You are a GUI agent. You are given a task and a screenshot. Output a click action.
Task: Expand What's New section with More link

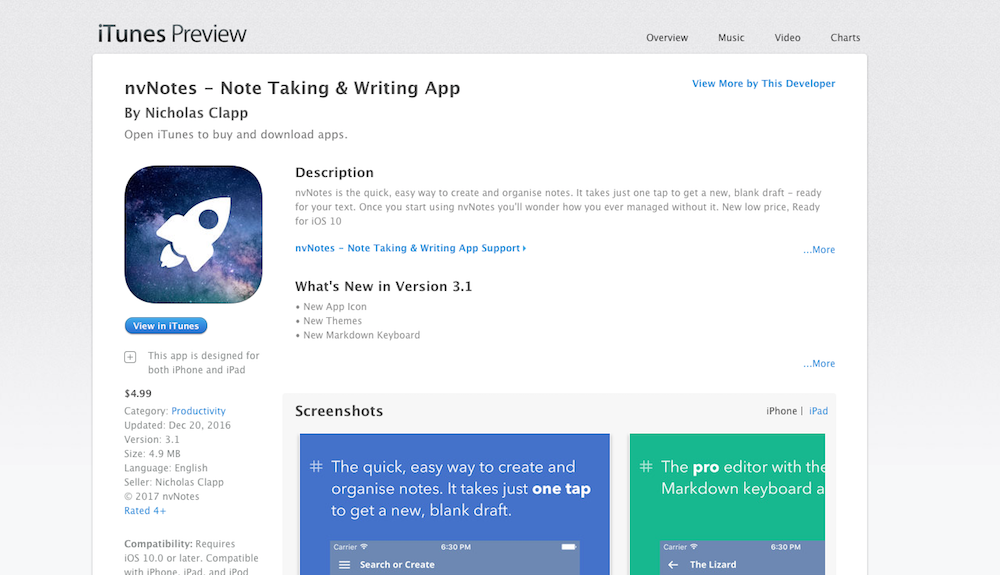(819, 364)
